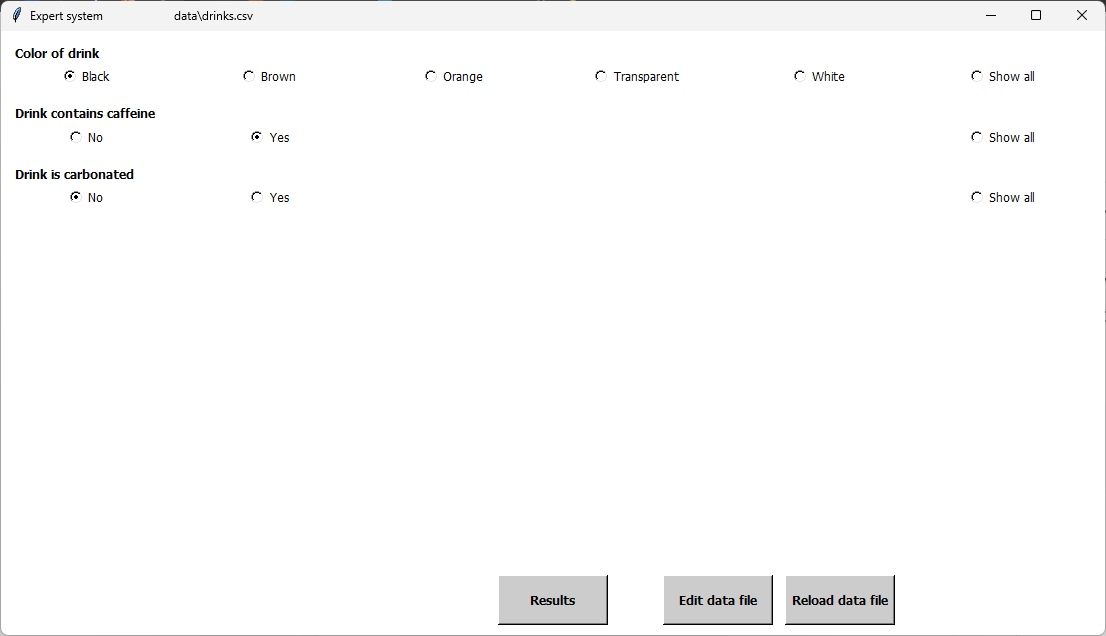1106x636 pixels.
Task: Open Edit data file
Action: [717, 599]
